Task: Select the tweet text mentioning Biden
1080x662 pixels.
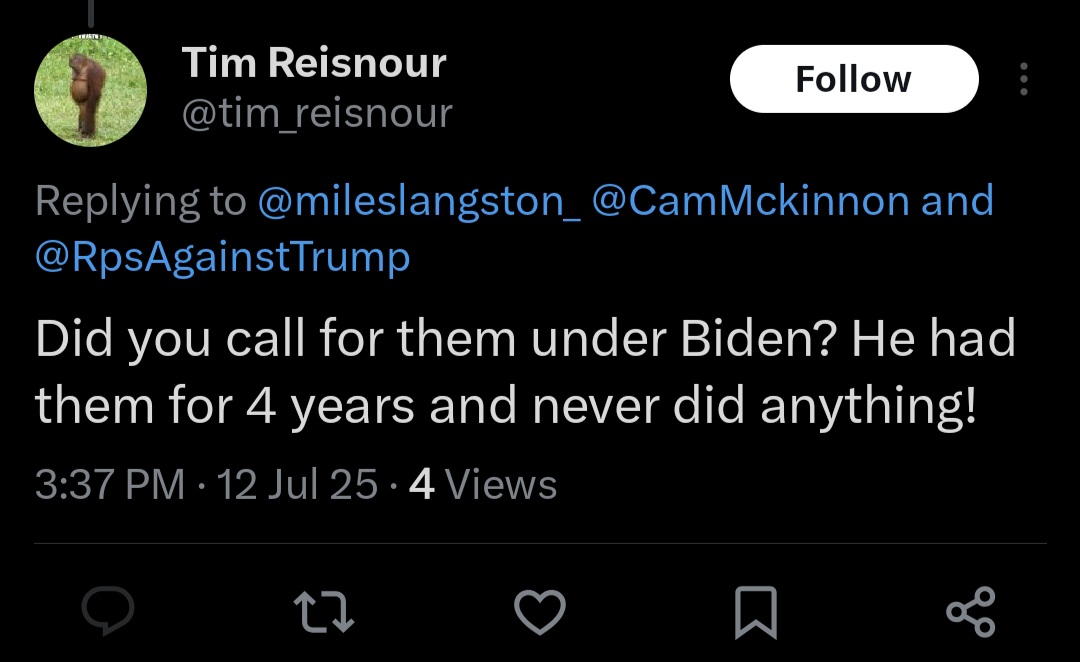Action: click(526, 372)
